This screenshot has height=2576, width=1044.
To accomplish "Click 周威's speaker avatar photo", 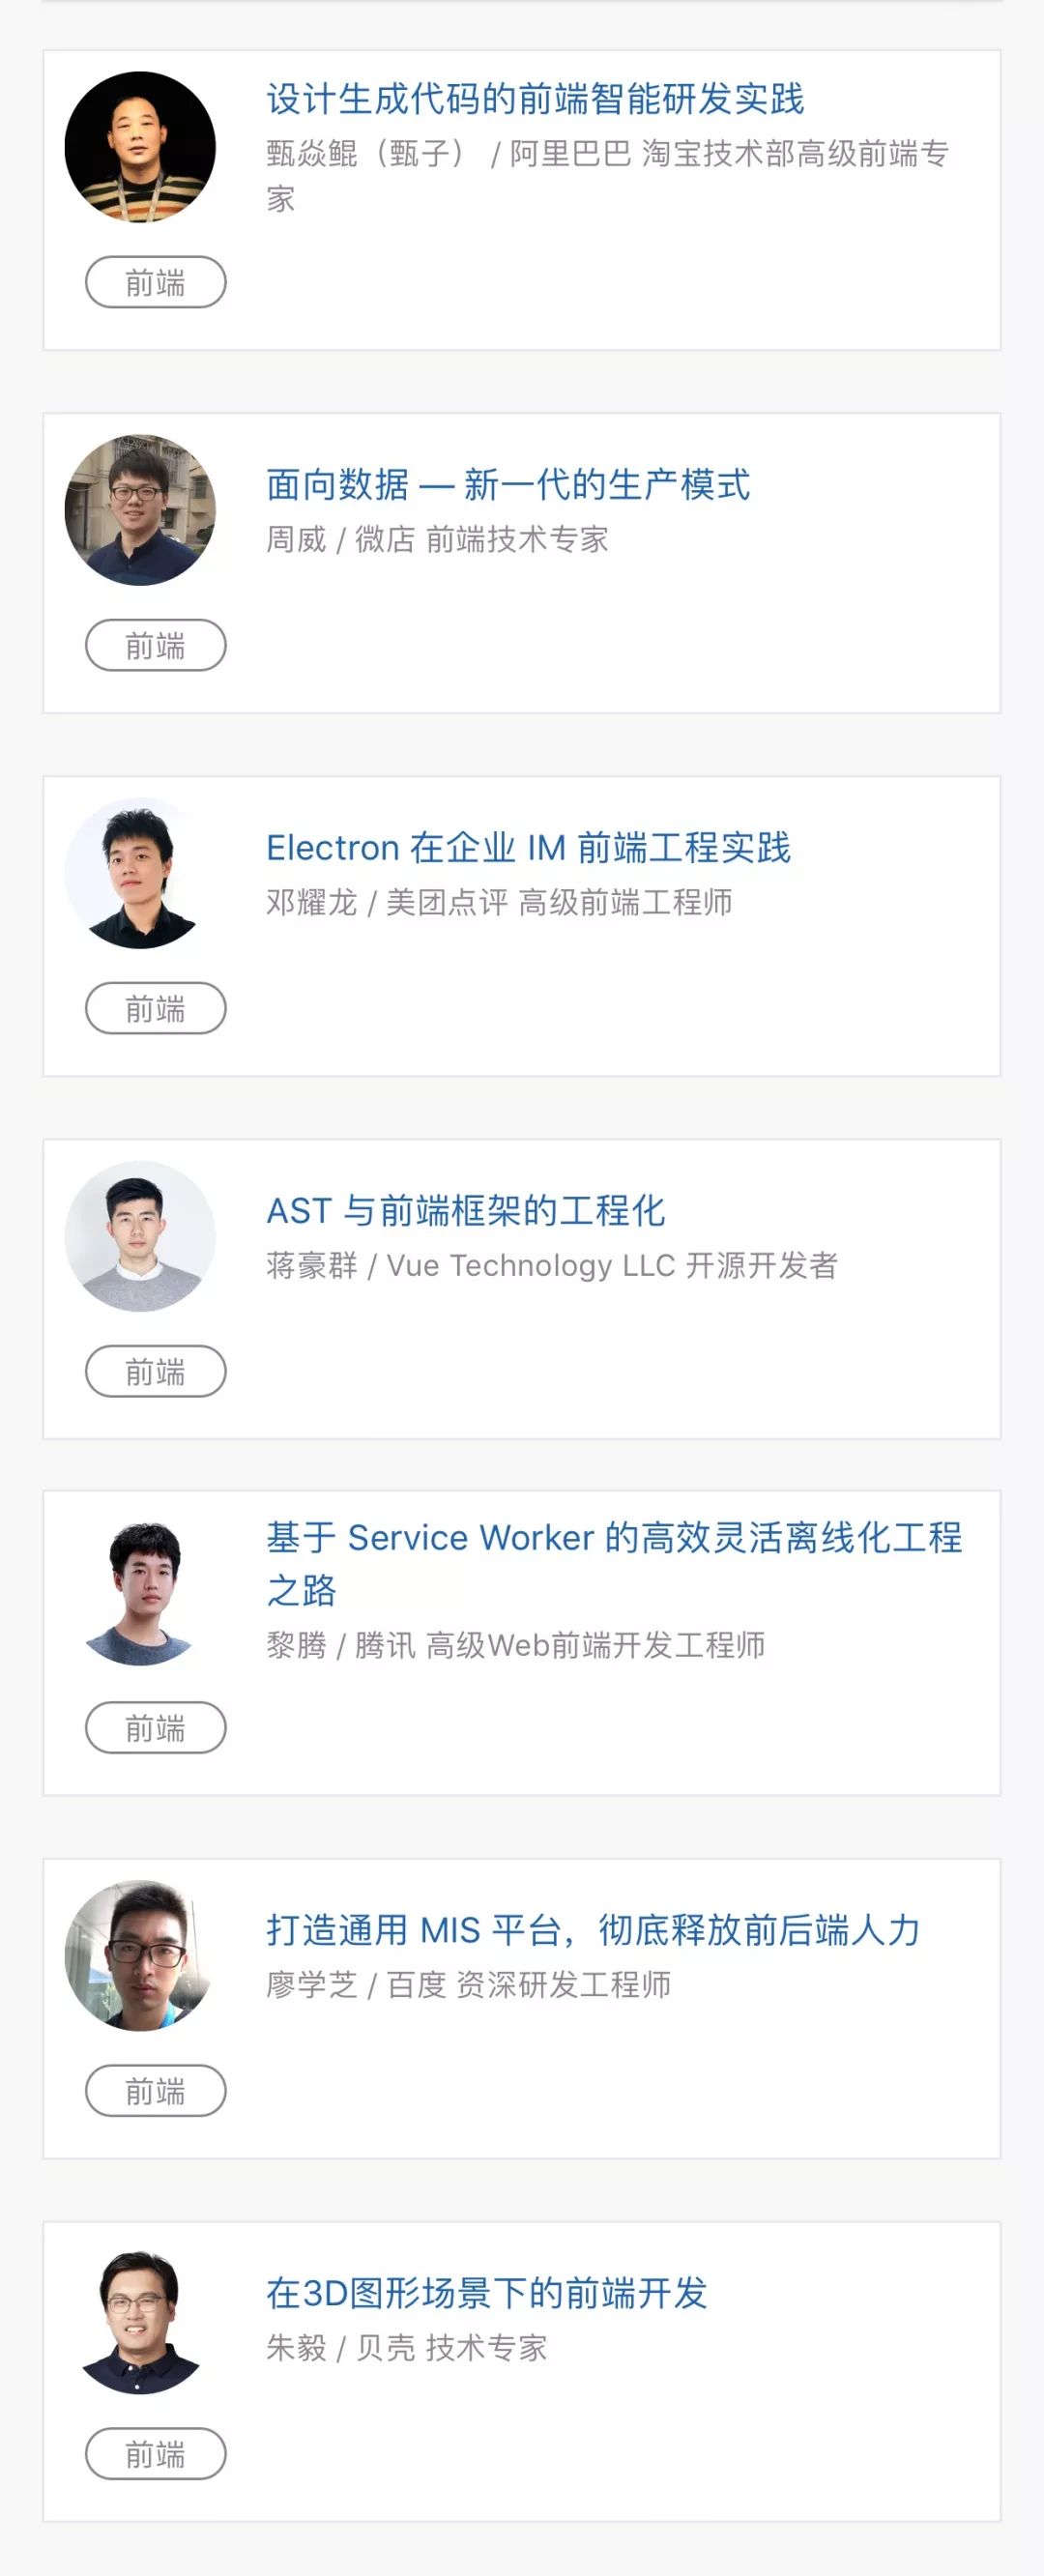I will (x=140, y=510).
